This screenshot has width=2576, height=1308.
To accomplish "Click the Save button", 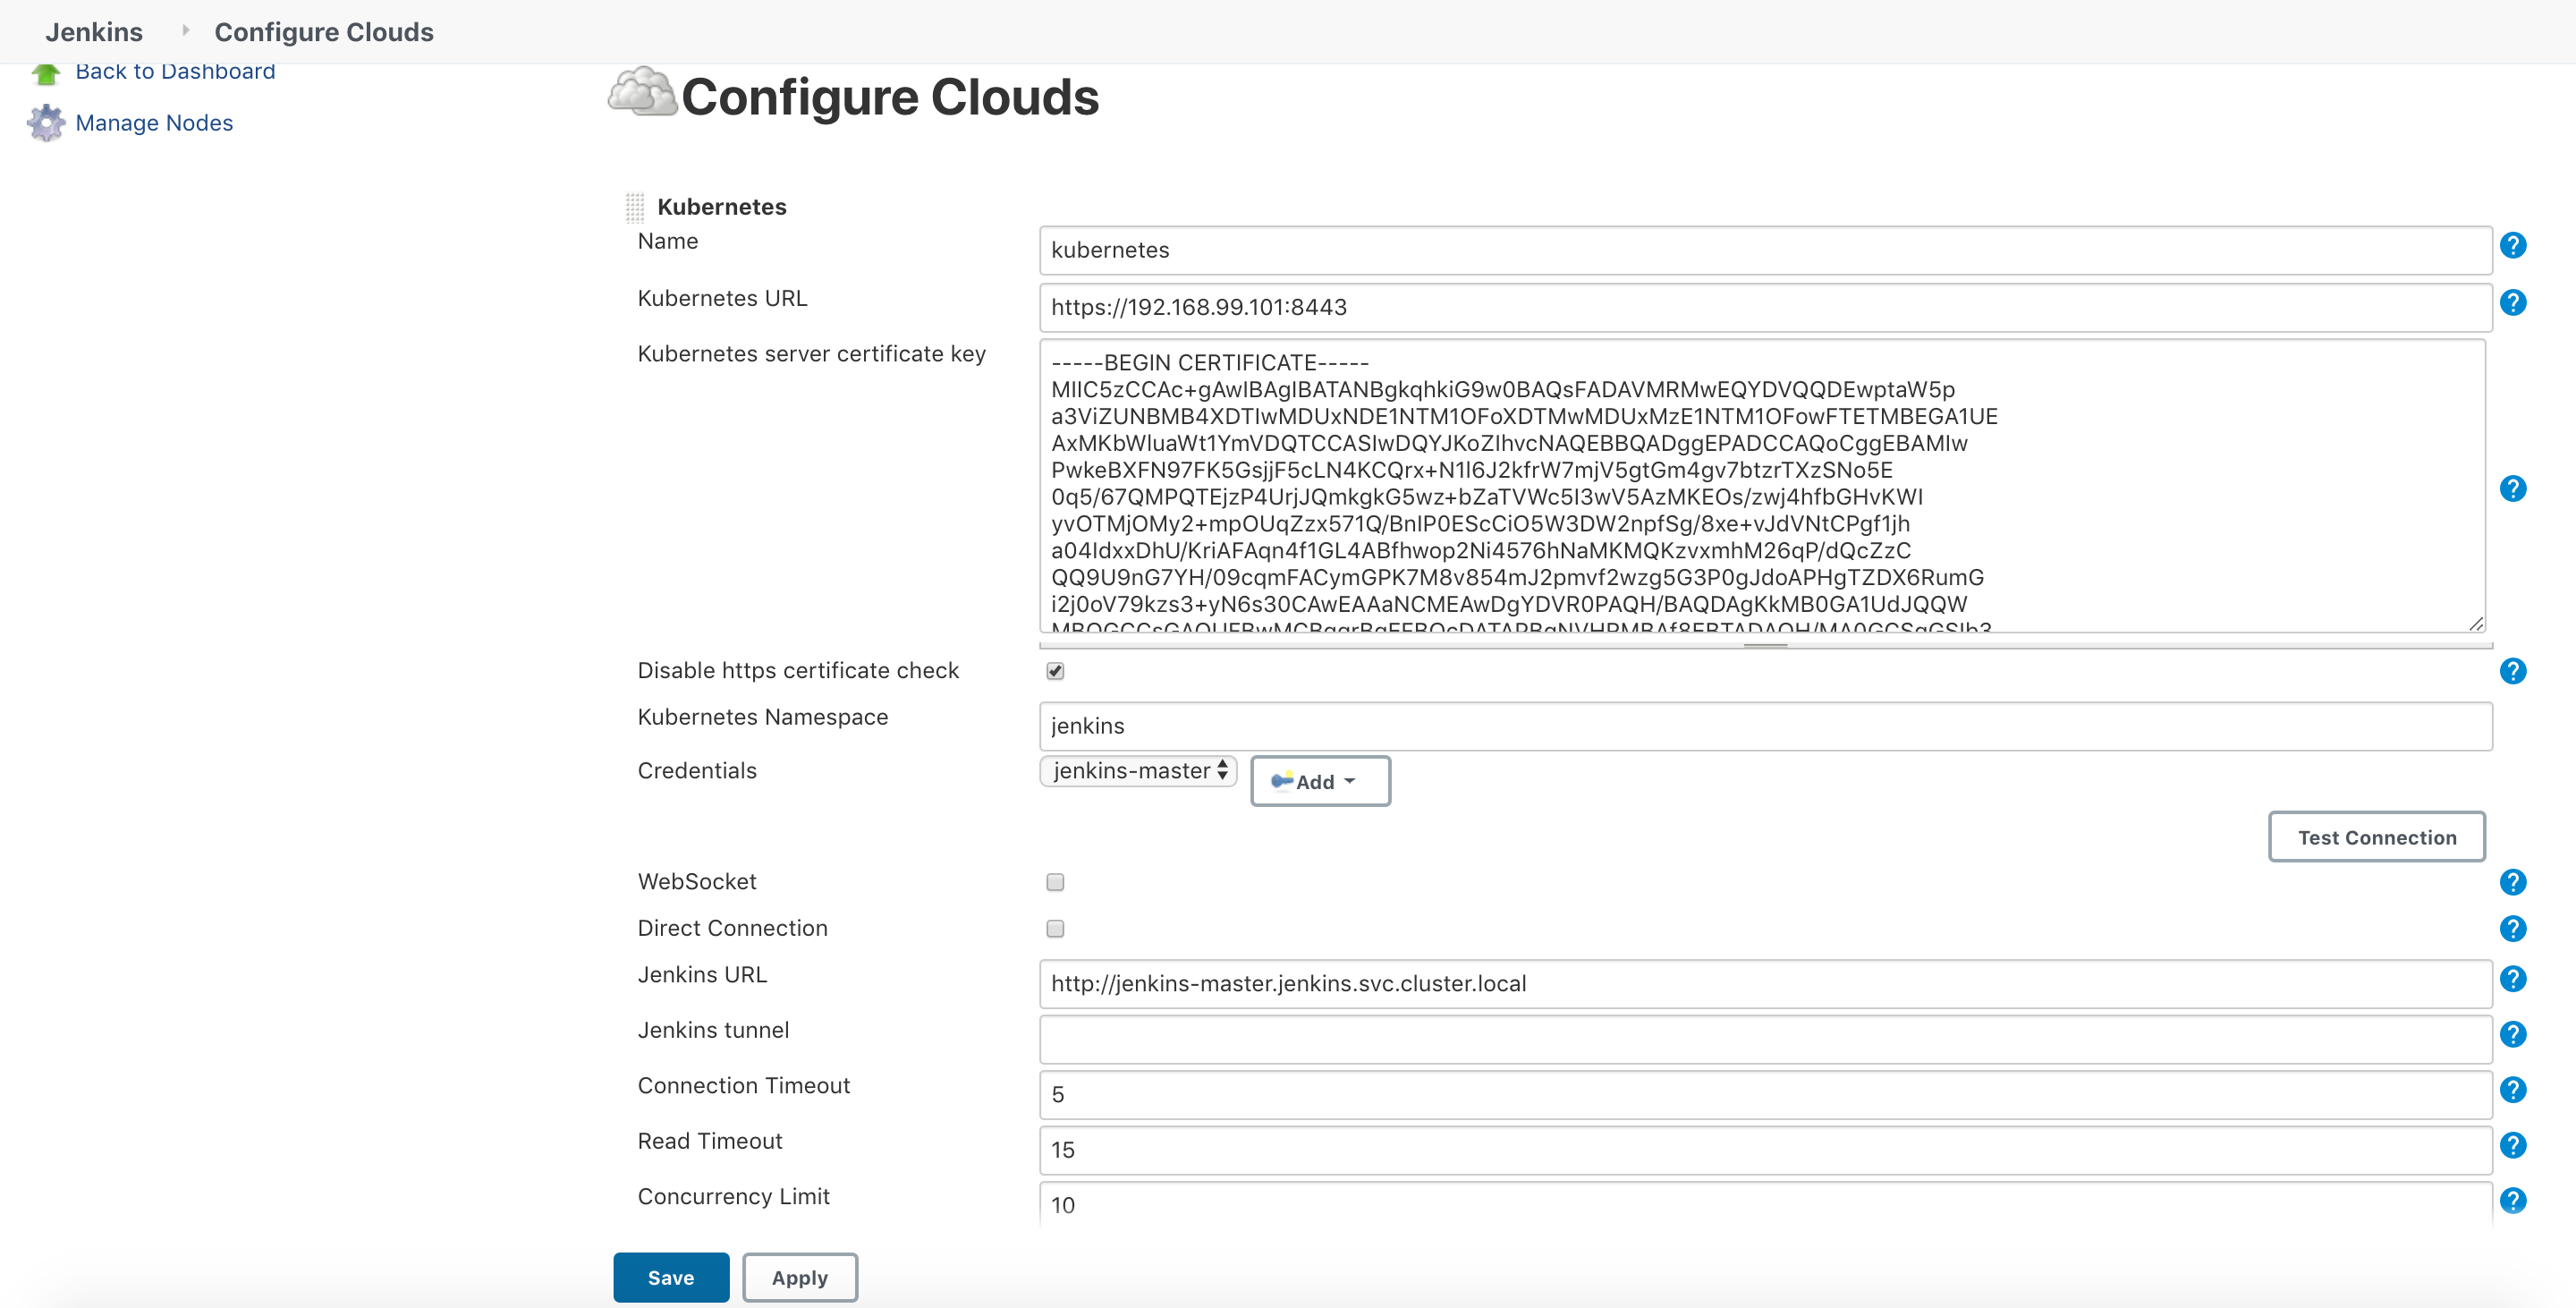I will coord(670,1277).
